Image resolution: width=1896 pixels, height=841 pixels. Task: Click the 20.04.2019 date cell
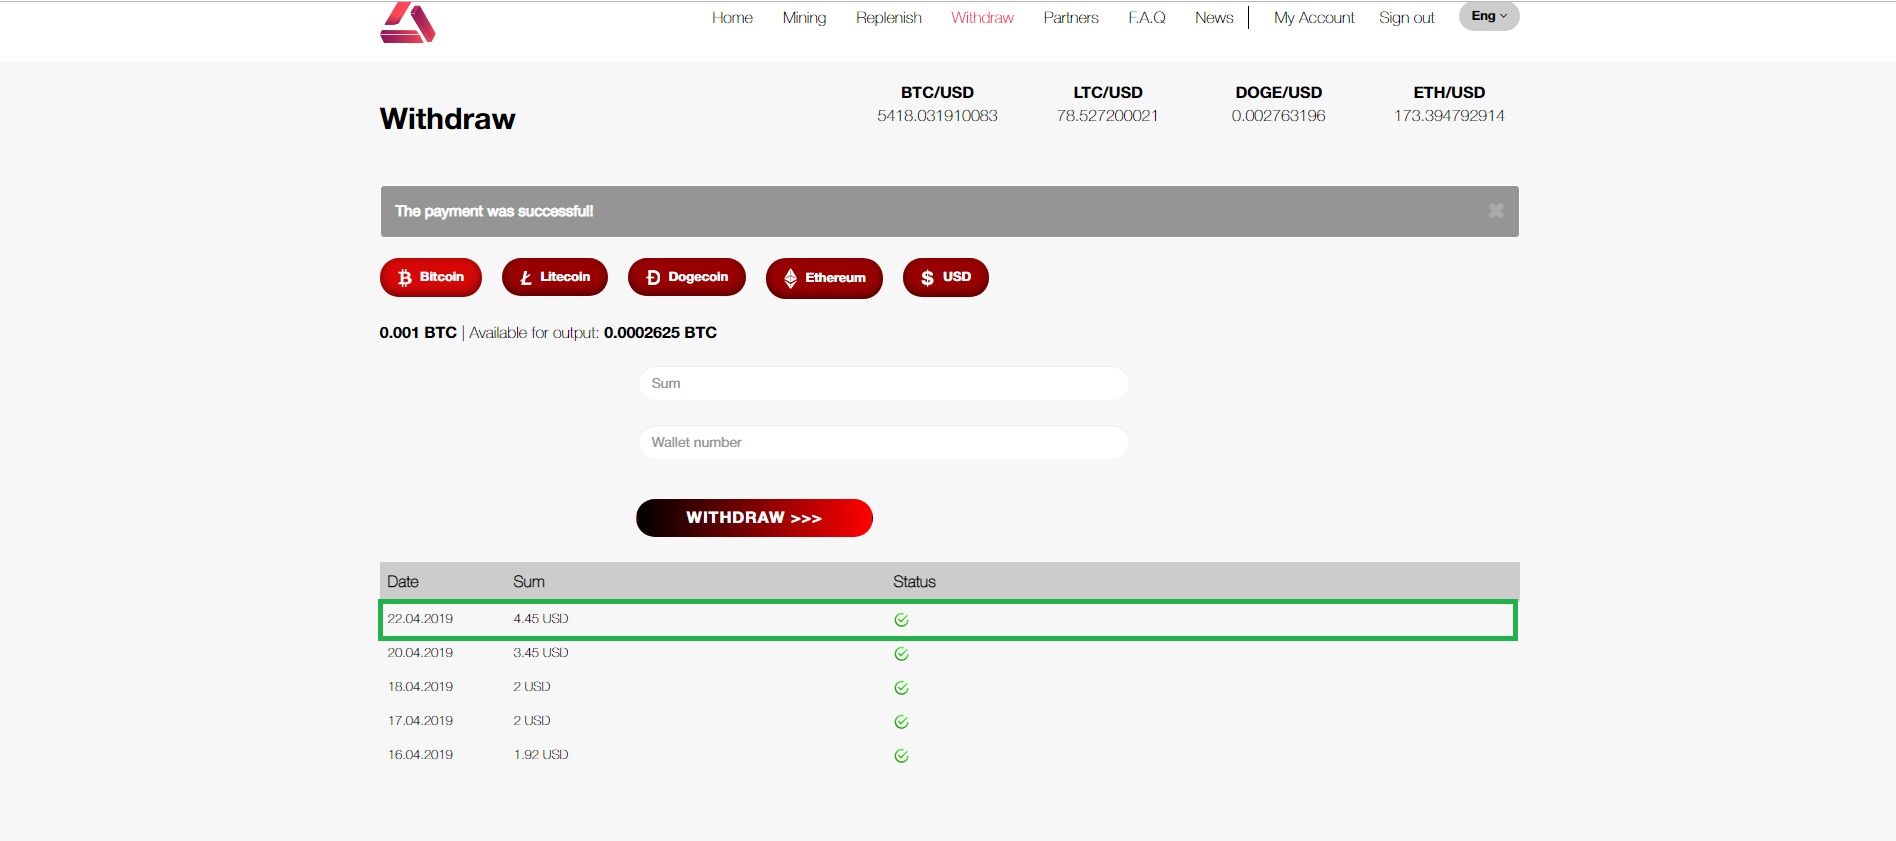coord(420,653)
